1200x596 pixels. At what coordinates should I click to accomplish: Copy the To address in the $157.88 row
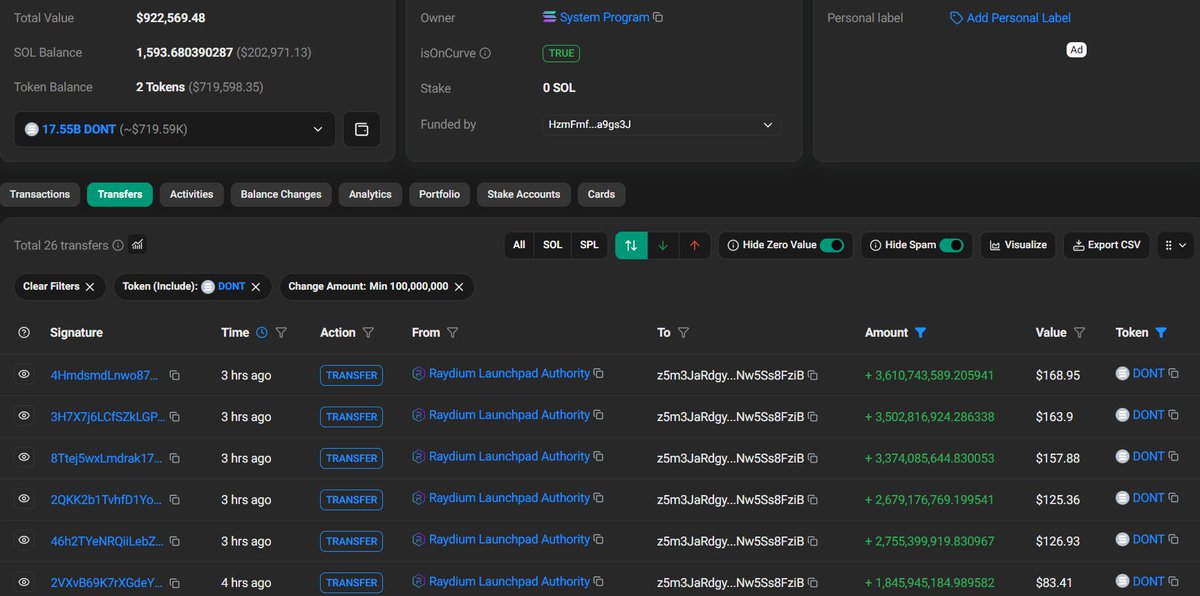[x=813, y=459]
